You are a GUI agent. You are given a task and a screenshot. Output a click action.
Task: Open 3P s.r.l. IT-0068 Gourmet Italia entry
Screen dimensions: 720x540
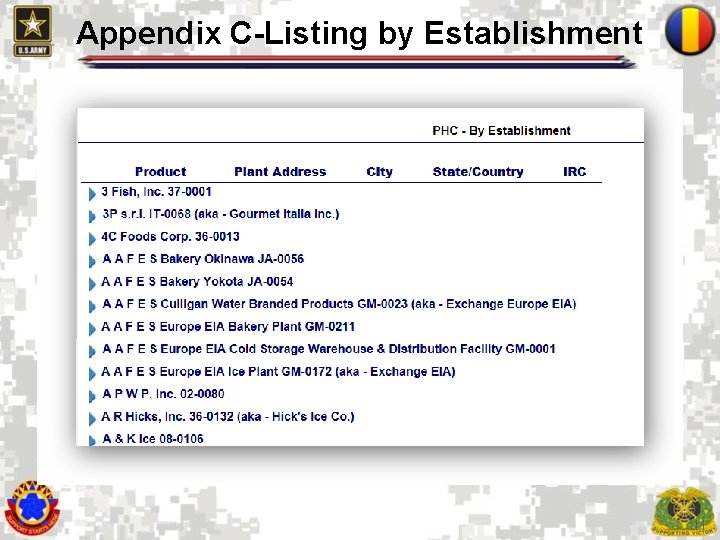click(x=221, y=214)
